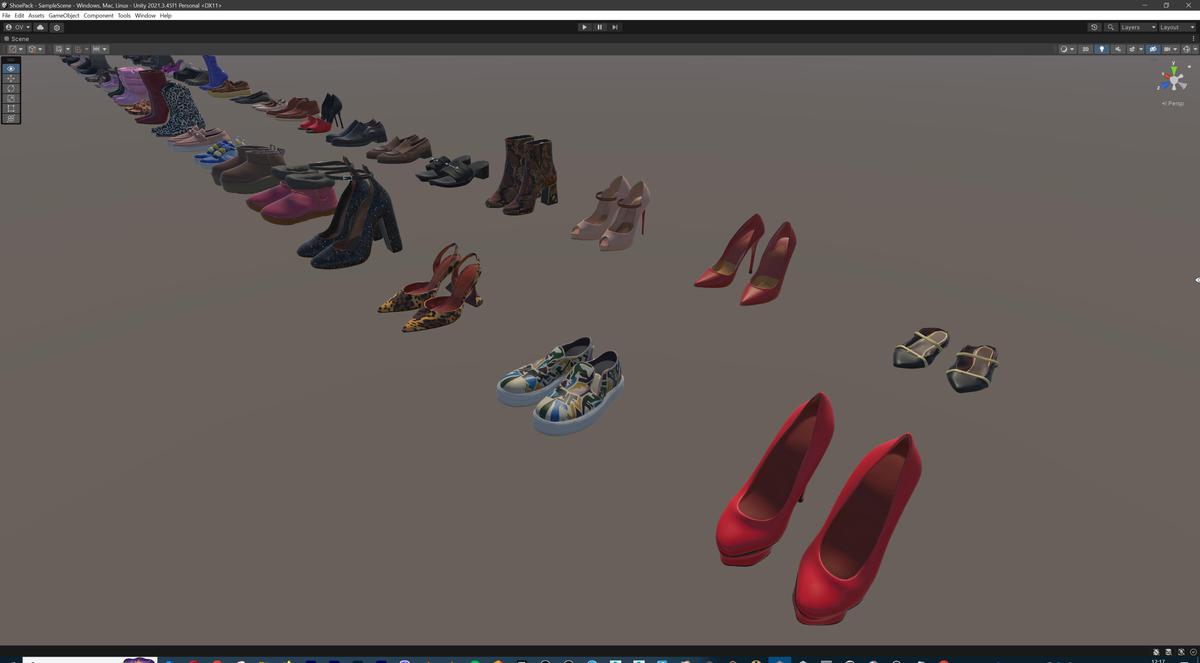The width and height of the screenshot is (1200, 663).
Task: Select the Rect Transform tool
Action: tap(10, 107)
